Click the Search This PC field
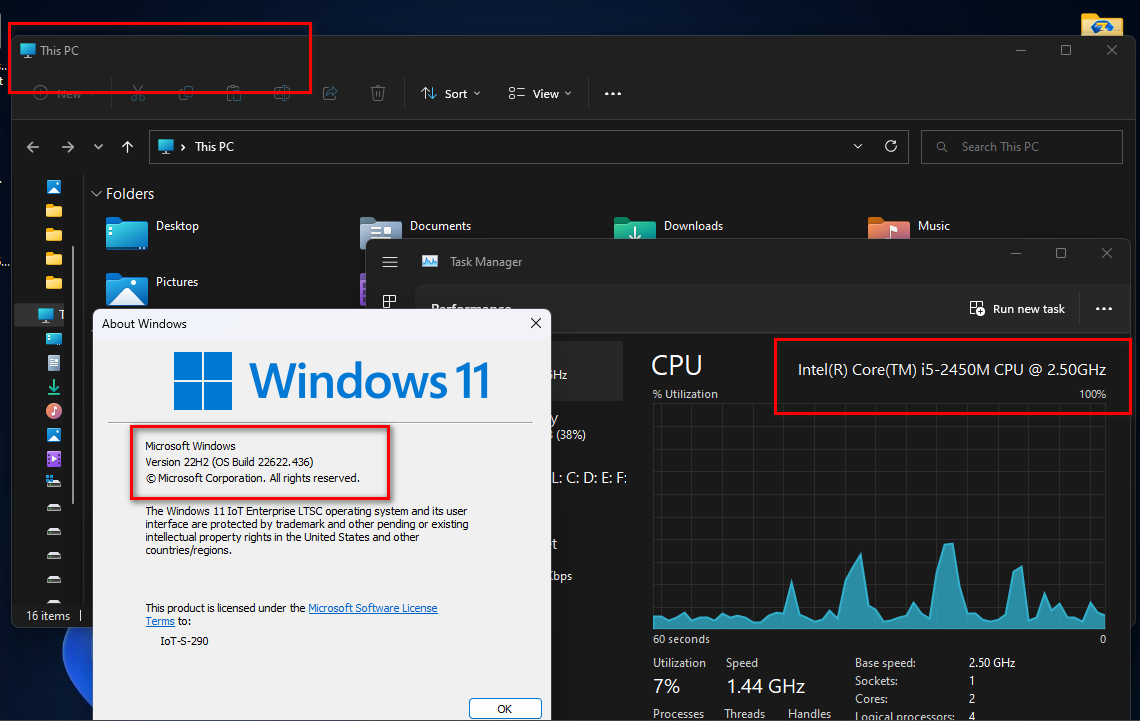This screenshot has height=721, width=1140. [x=1021, y=147]
